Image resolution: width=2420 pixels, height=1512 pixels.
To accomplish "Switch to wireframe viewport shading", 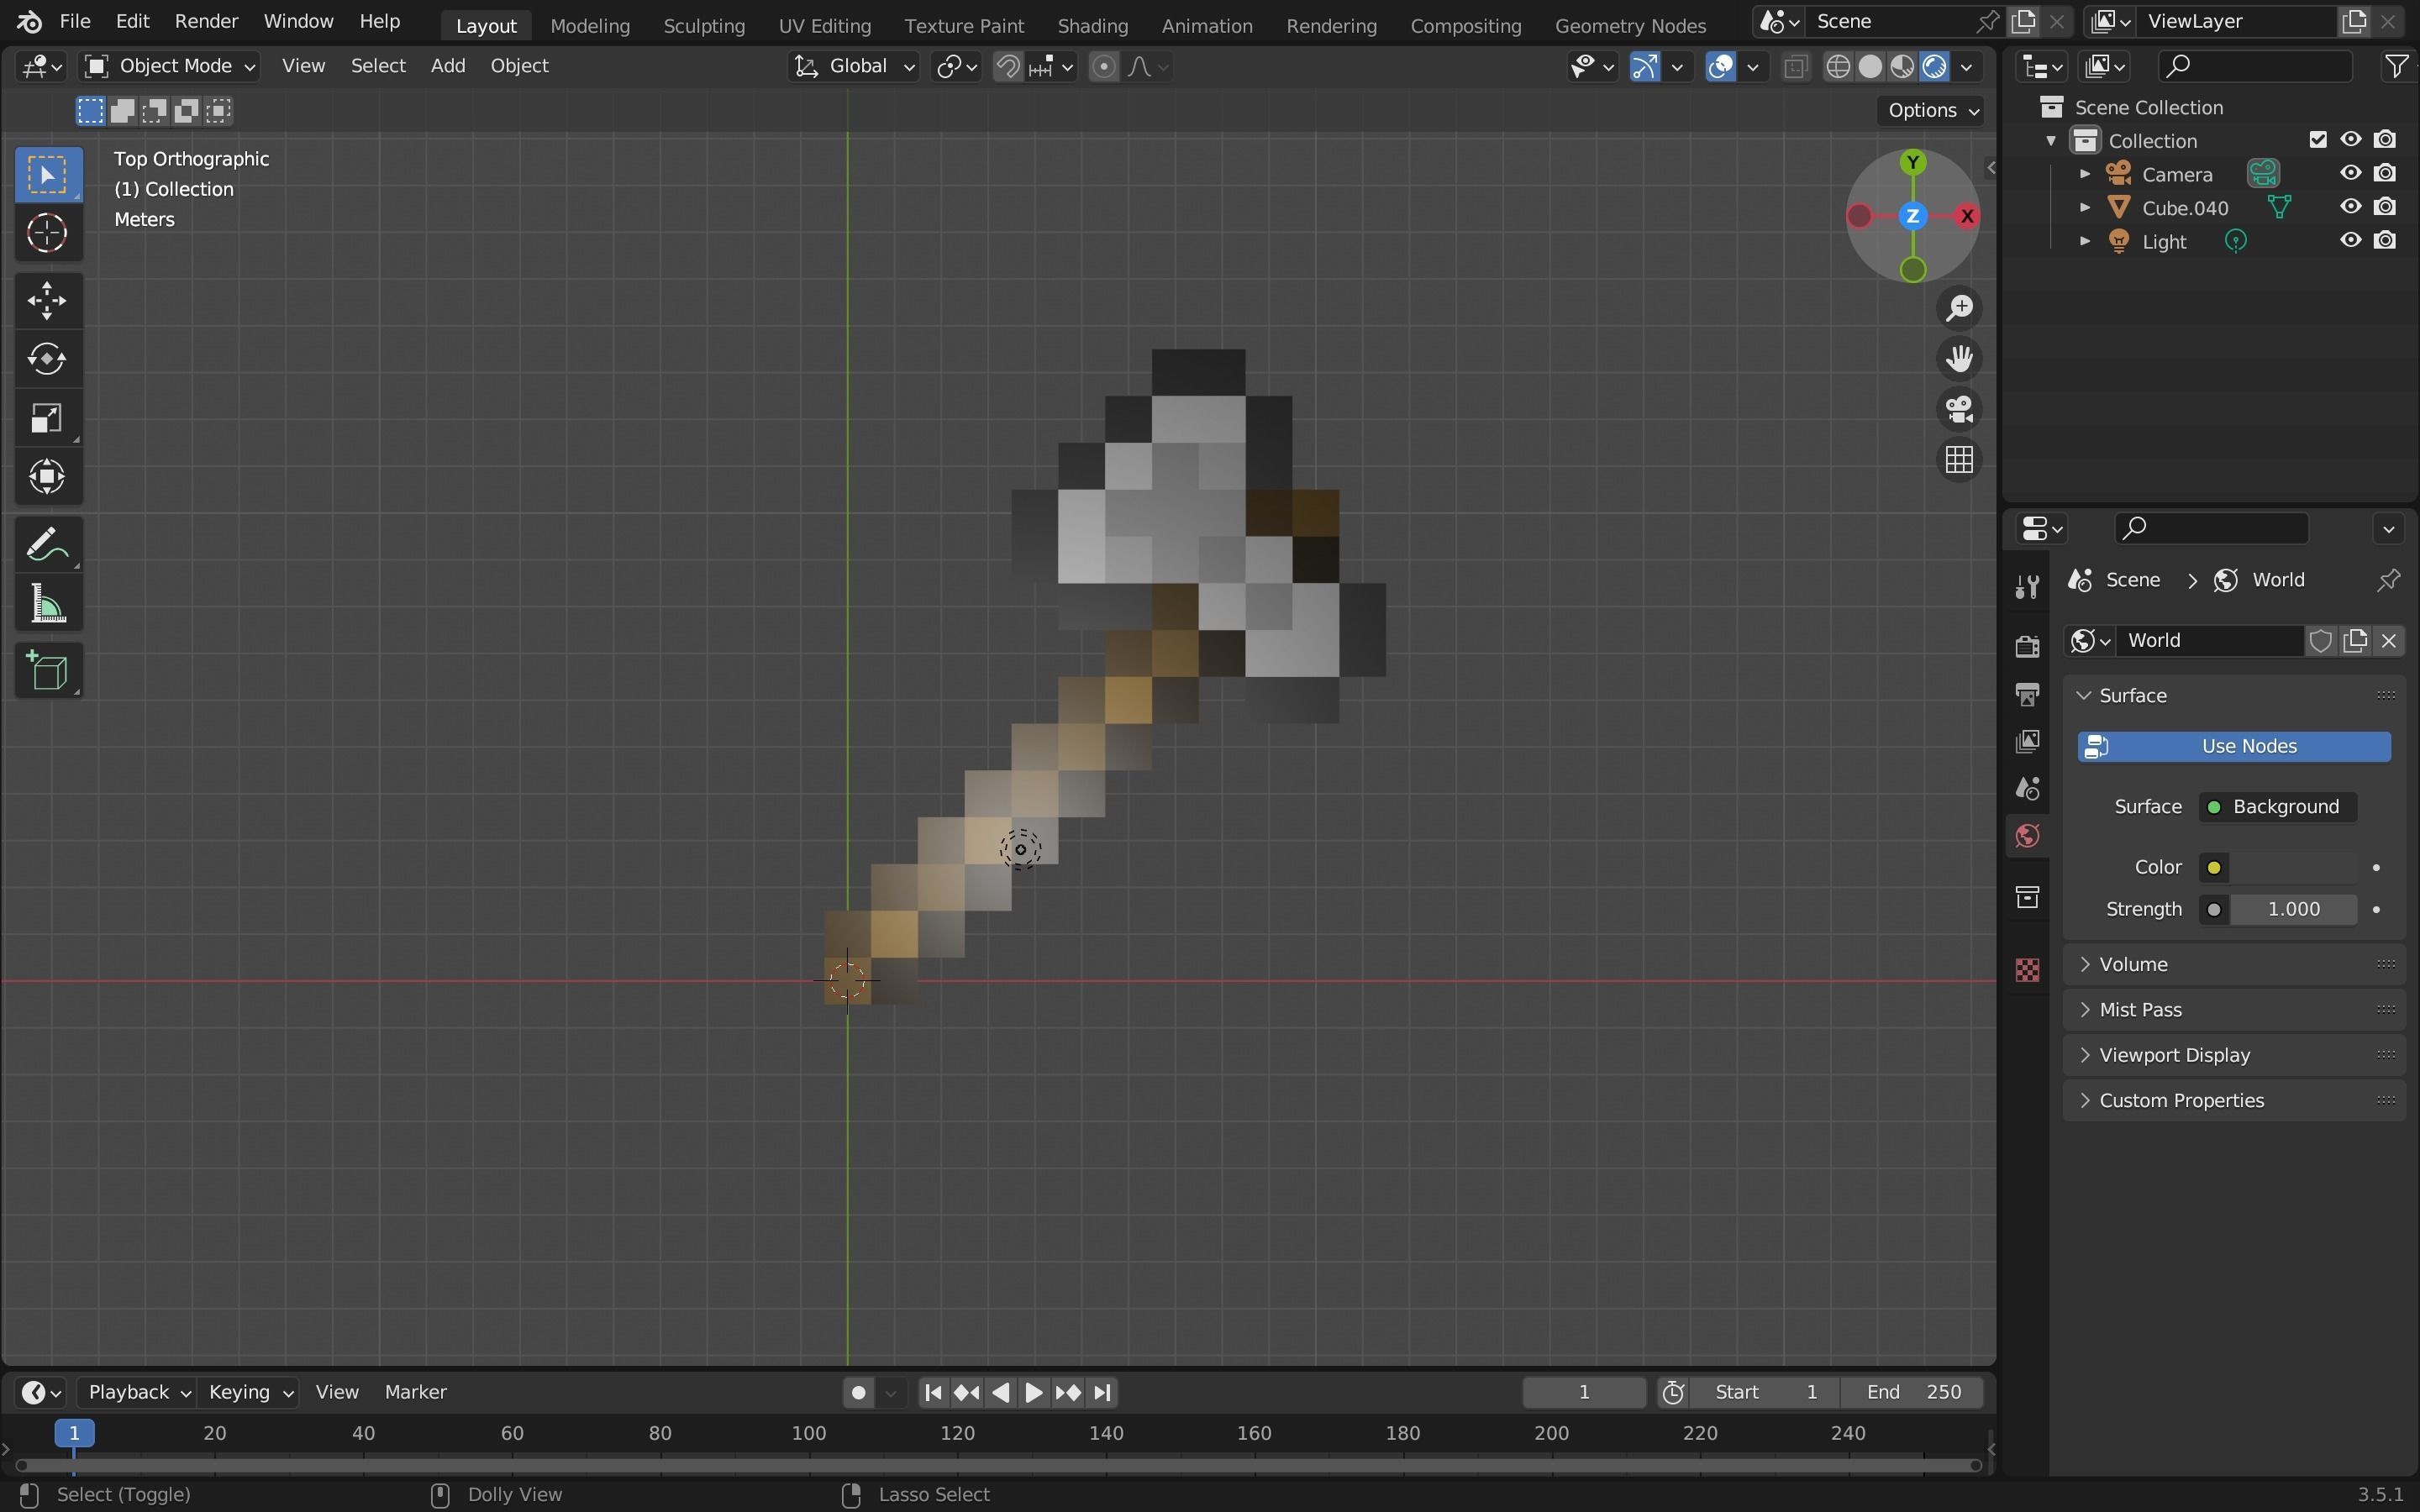I will 1838,67.
